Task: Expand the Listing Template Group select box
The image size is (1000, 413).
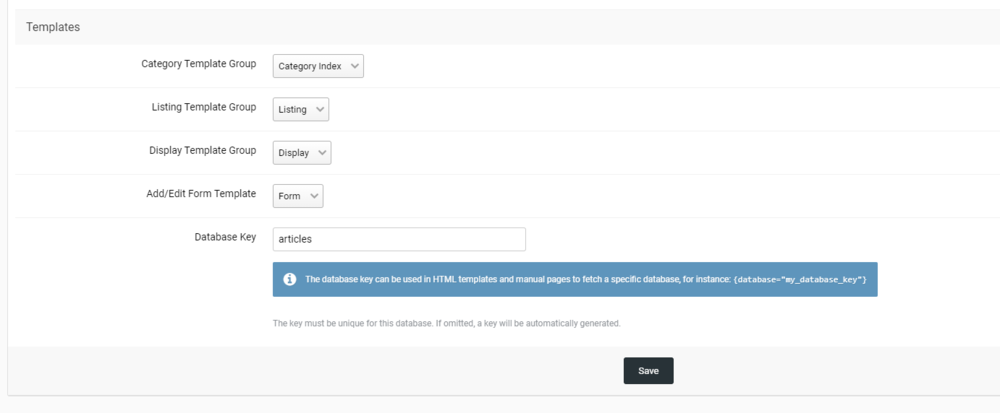Action: pyautogui.click(x=300, y=108)
